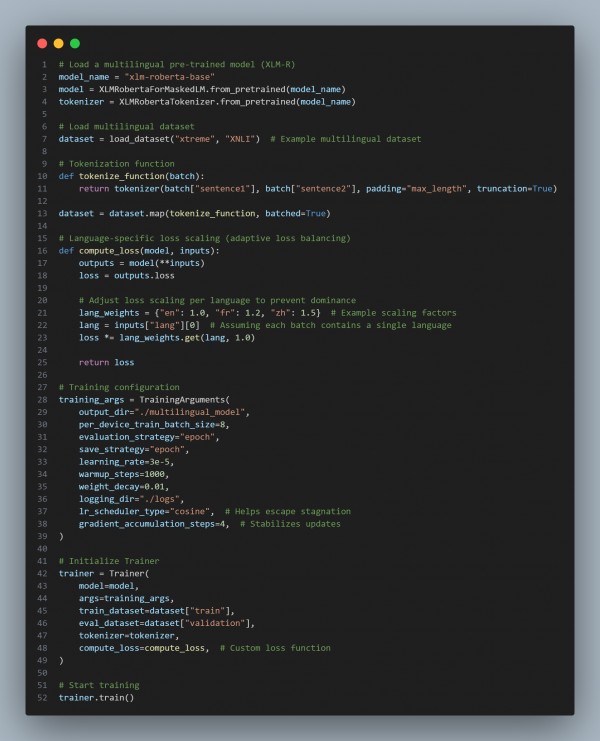Click warmup_steps=1000
The image size is (600, 741).
click(x=121, y=474)
